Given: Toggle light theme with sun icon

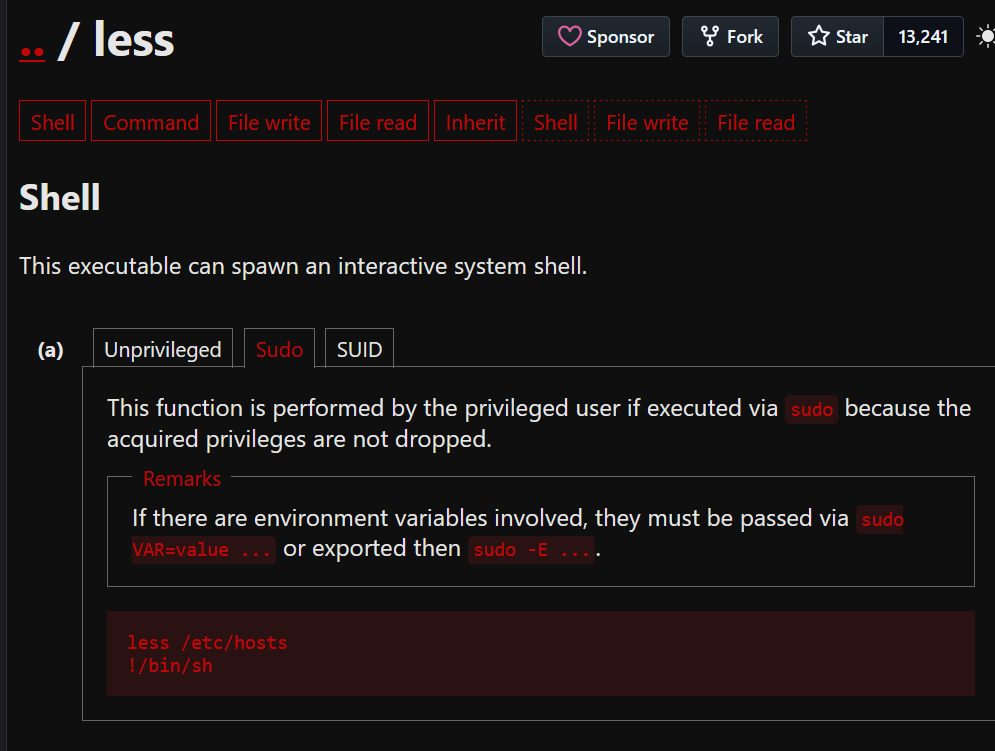Looking at the screenshot, I should click(x=985, y=36).
